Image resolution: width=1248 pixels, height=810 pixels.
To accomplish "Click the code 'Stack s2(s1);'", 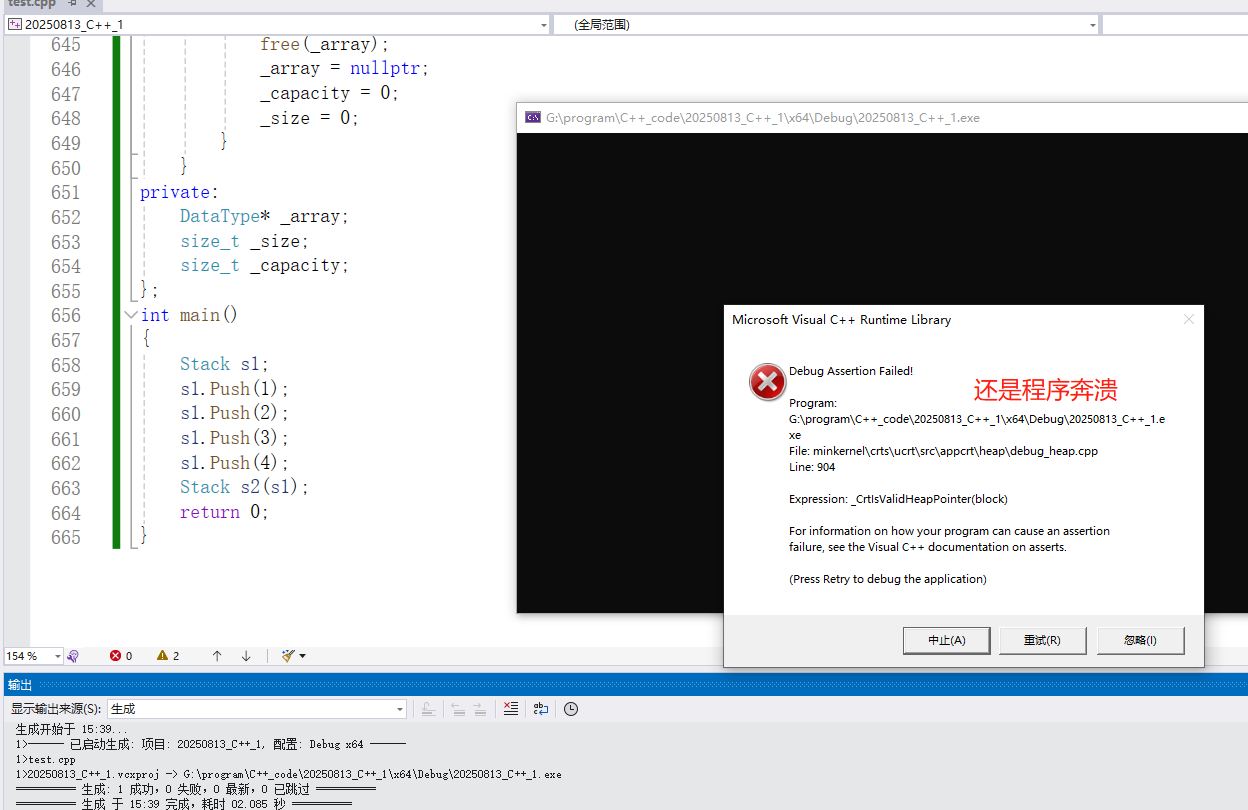I will tap(245, 487).
